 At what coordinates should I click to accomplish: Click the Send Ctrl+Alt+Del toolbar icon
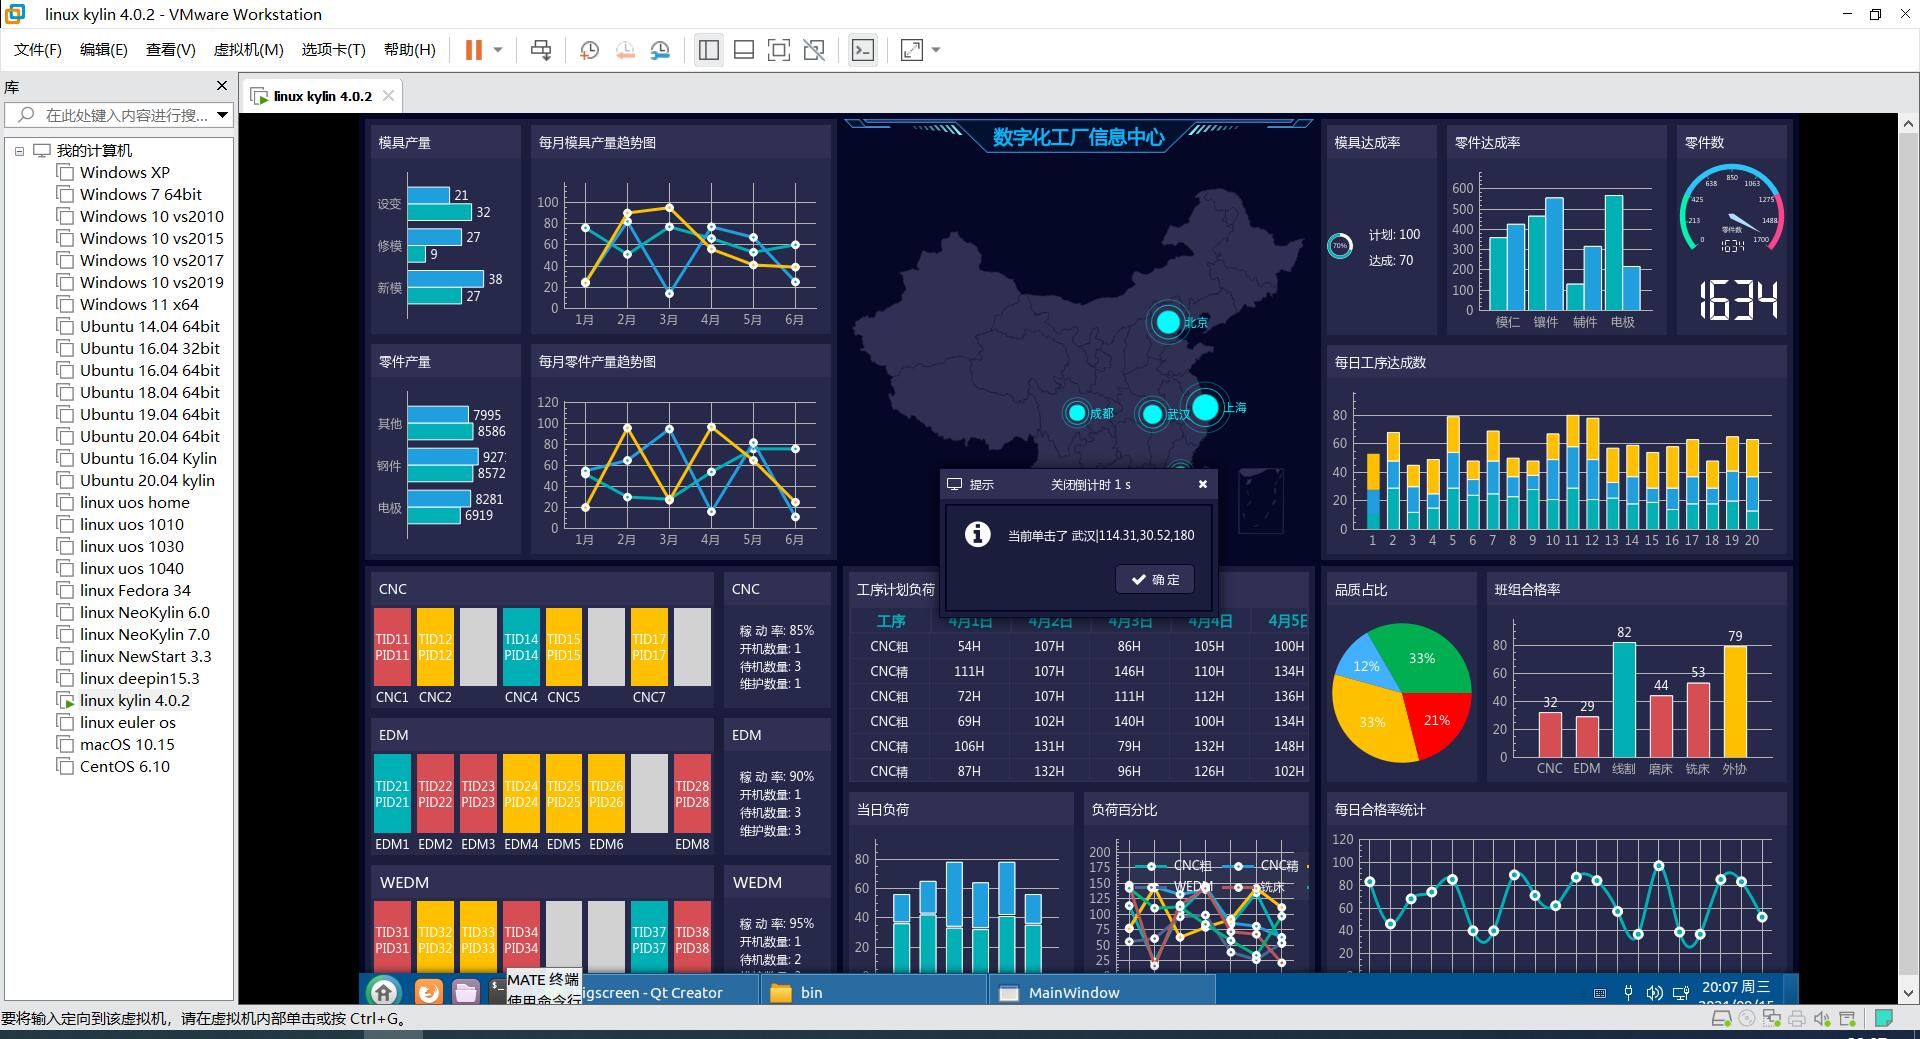(541, 50)
